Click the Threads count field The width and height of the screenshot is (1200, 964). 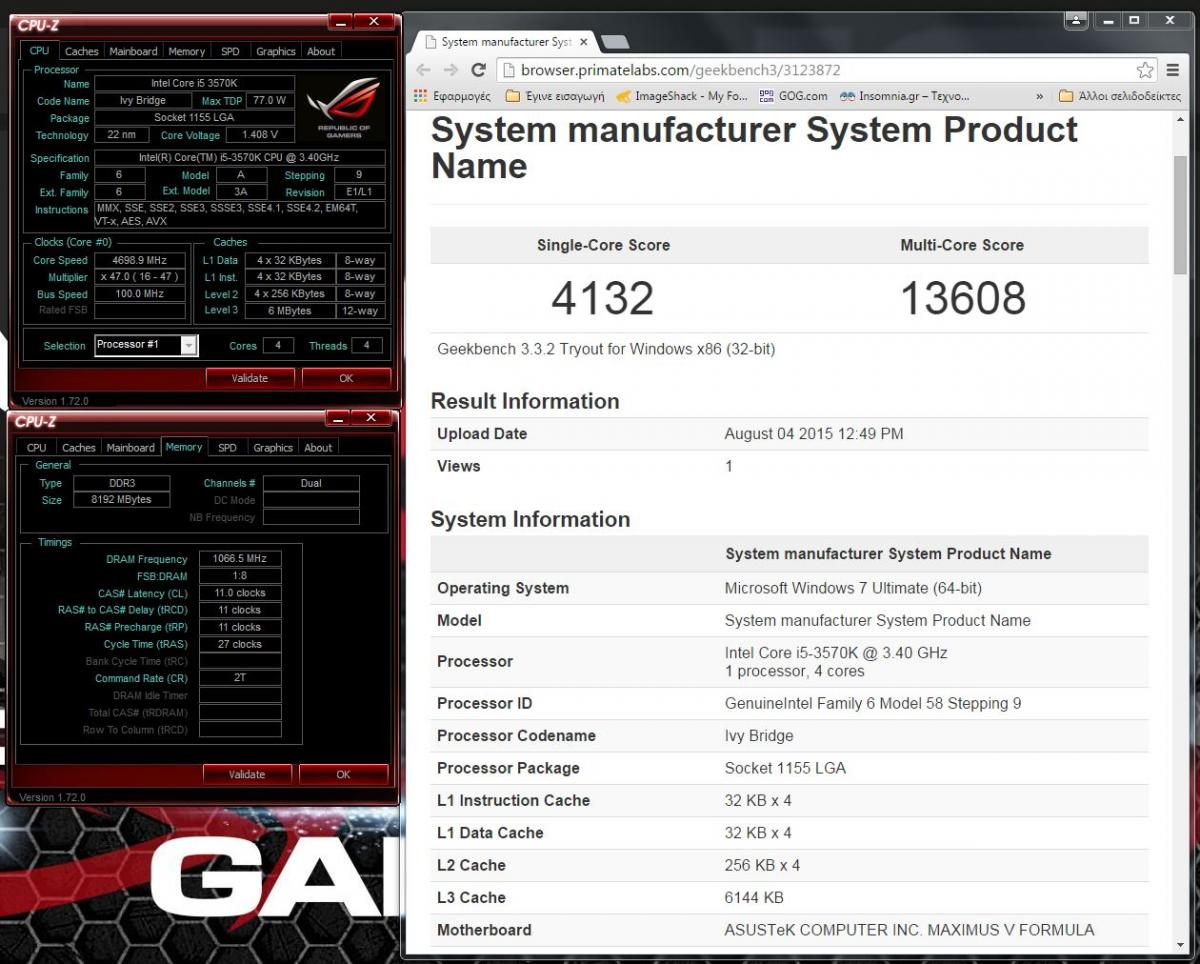point(367,345)
